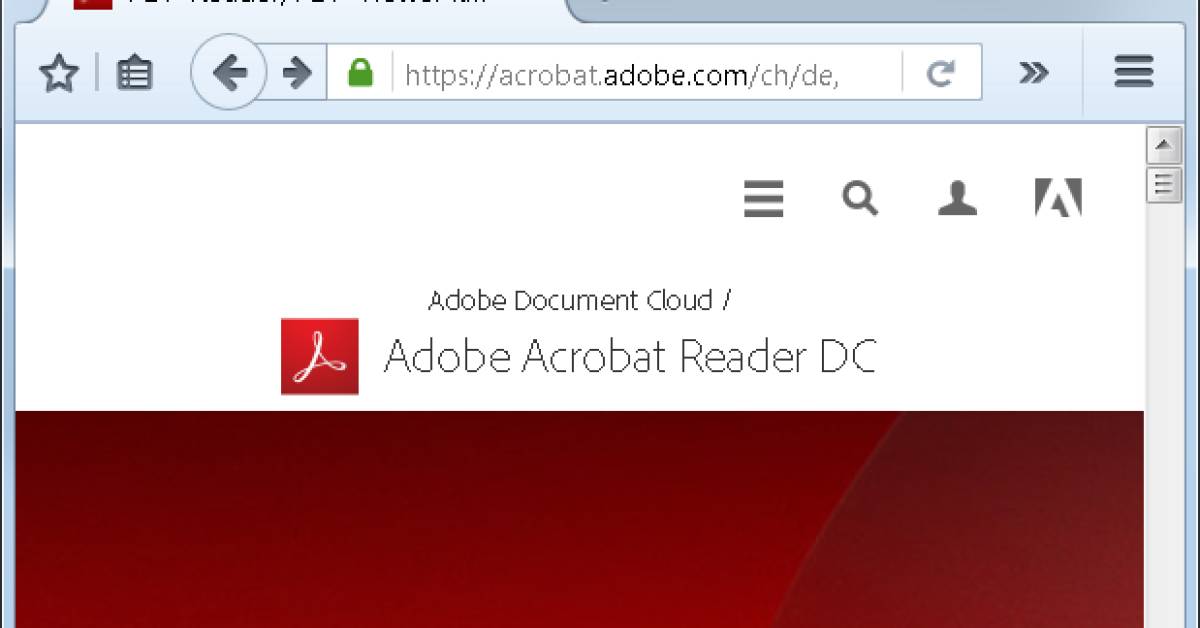Image resolution: width=1200 pixels, height=628 pixels.
Task: Click the red Acrobat Reader logo
Action: 319,356
